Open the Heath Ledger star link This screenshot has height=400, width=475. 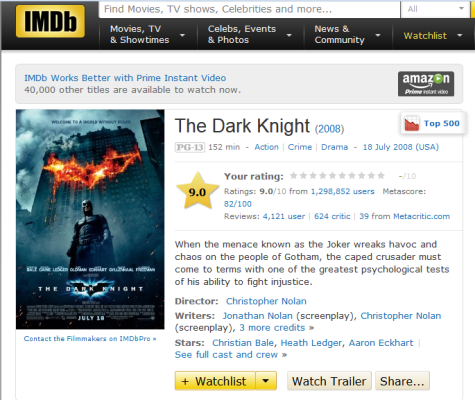(311, 343)
